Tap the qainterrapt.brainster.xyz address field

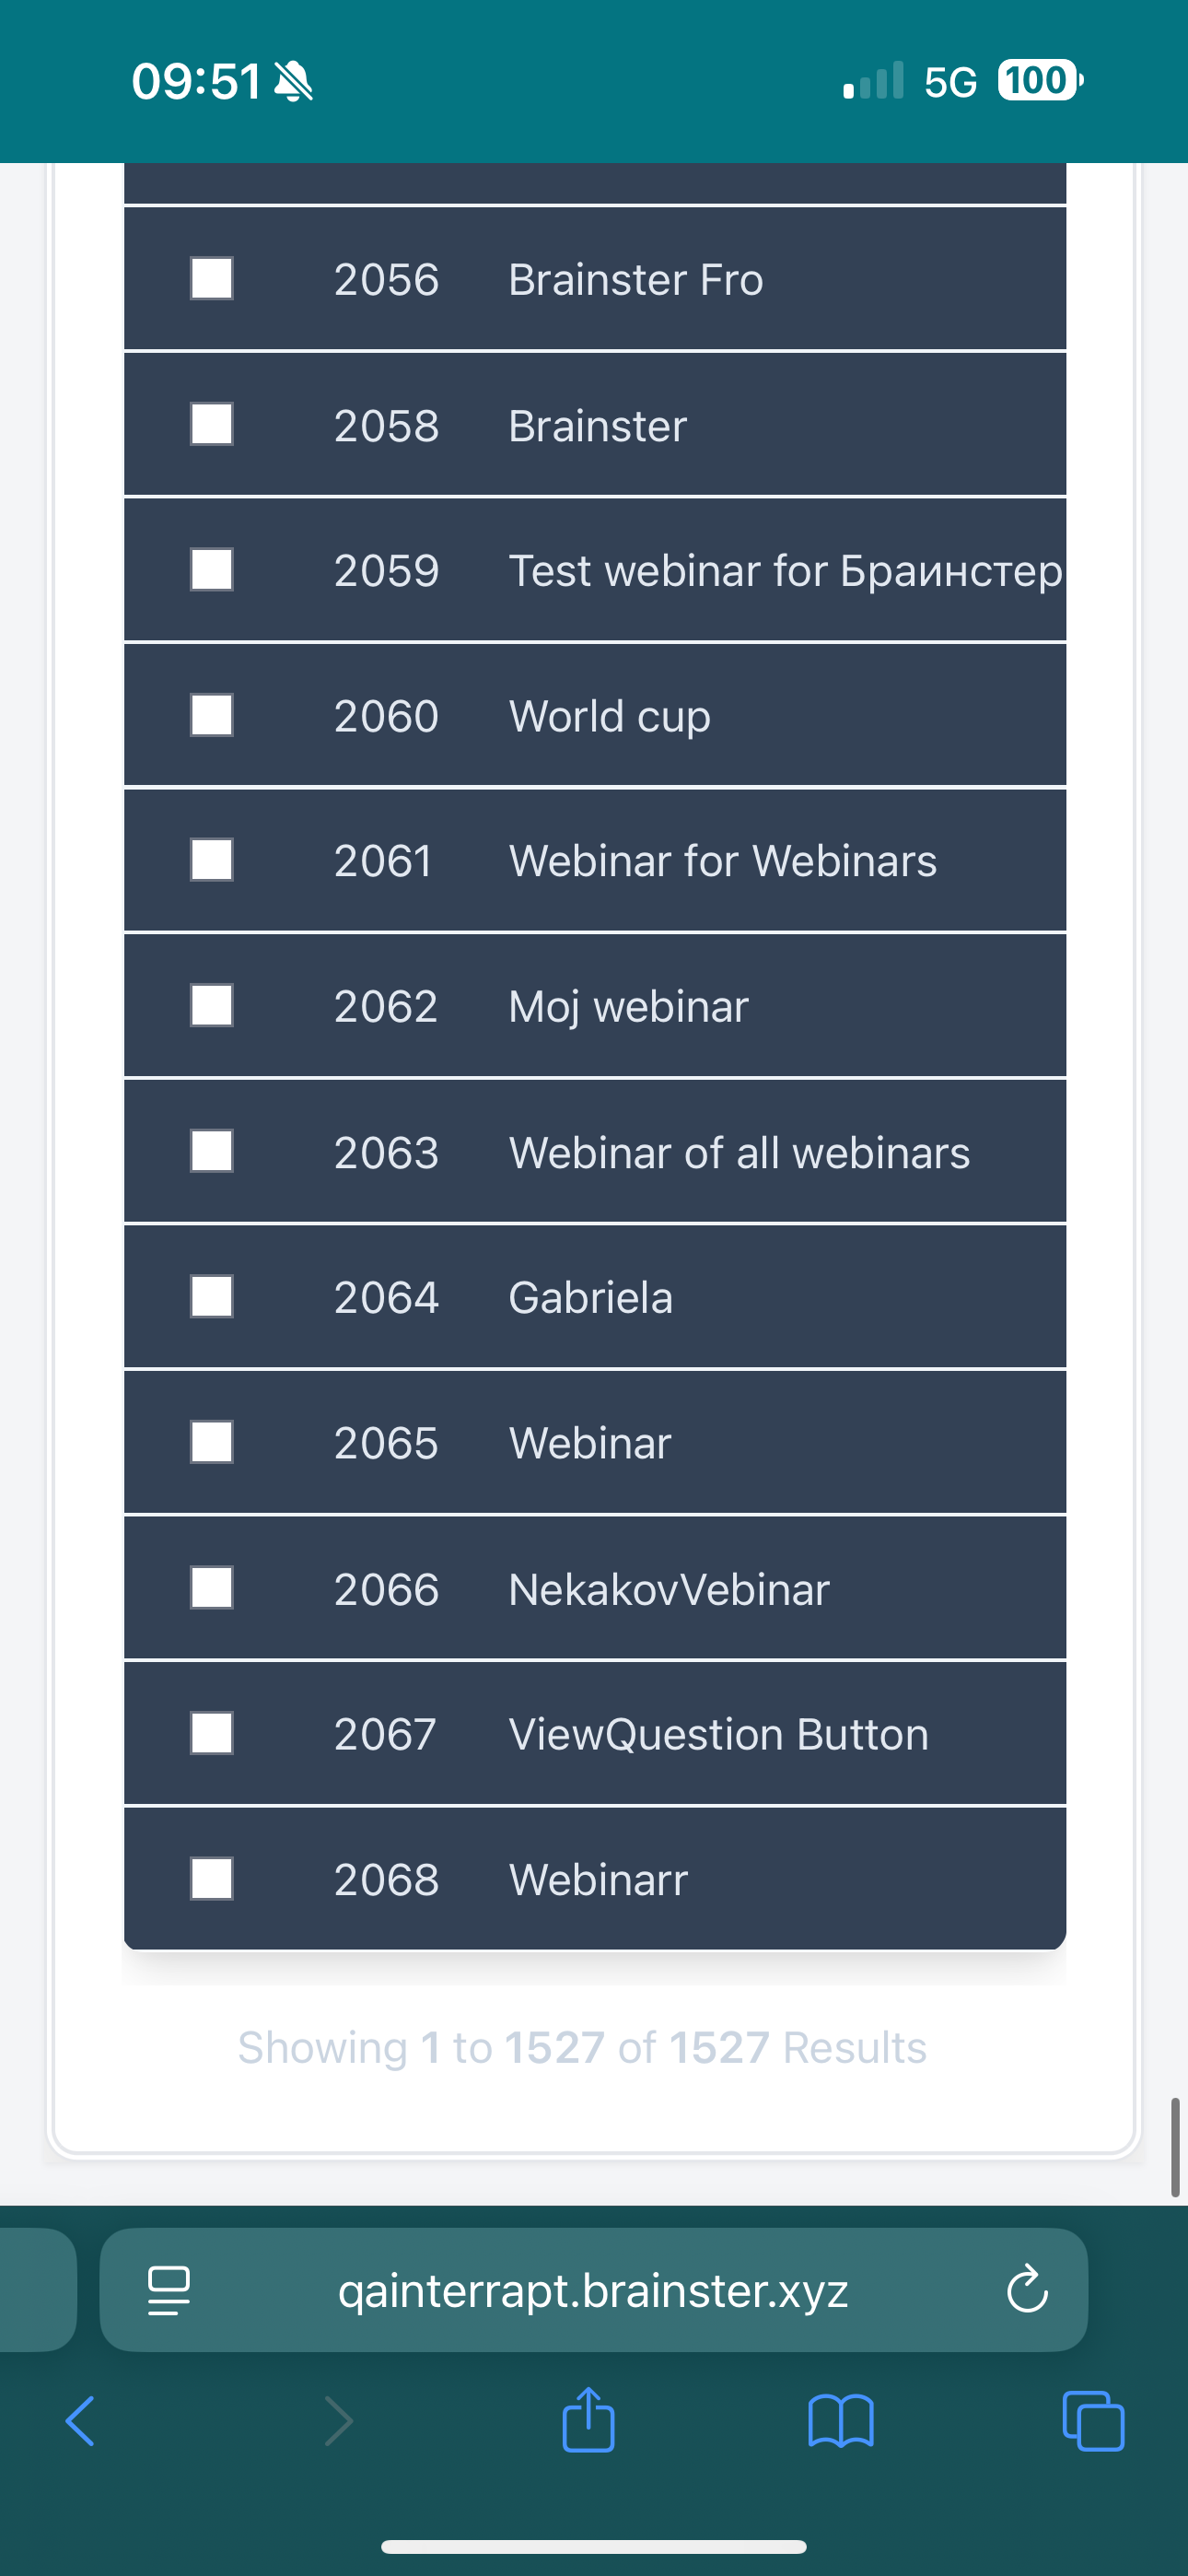point(593,2290)
